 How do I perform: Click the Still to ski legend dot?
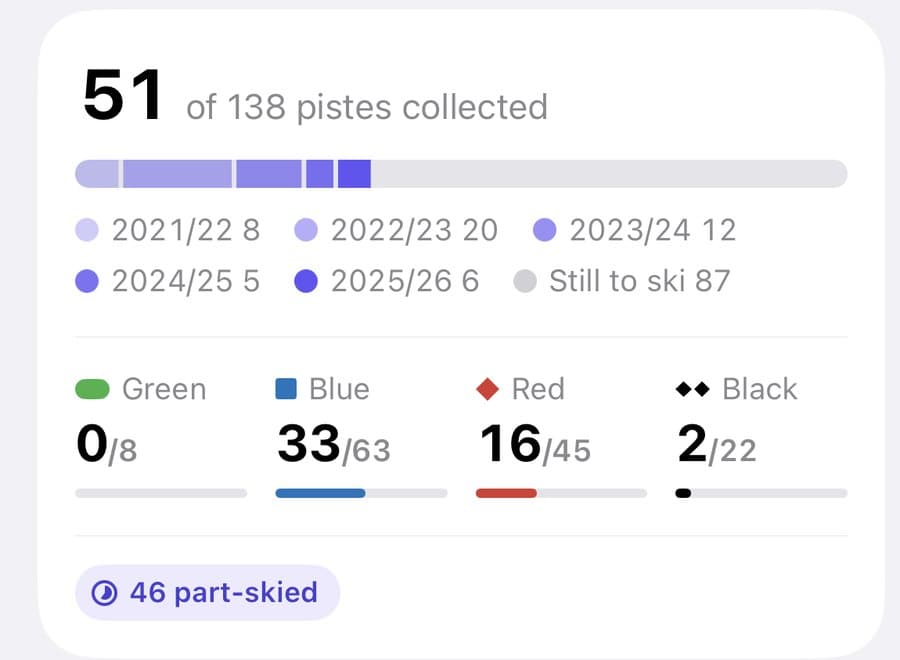[525, 281]
